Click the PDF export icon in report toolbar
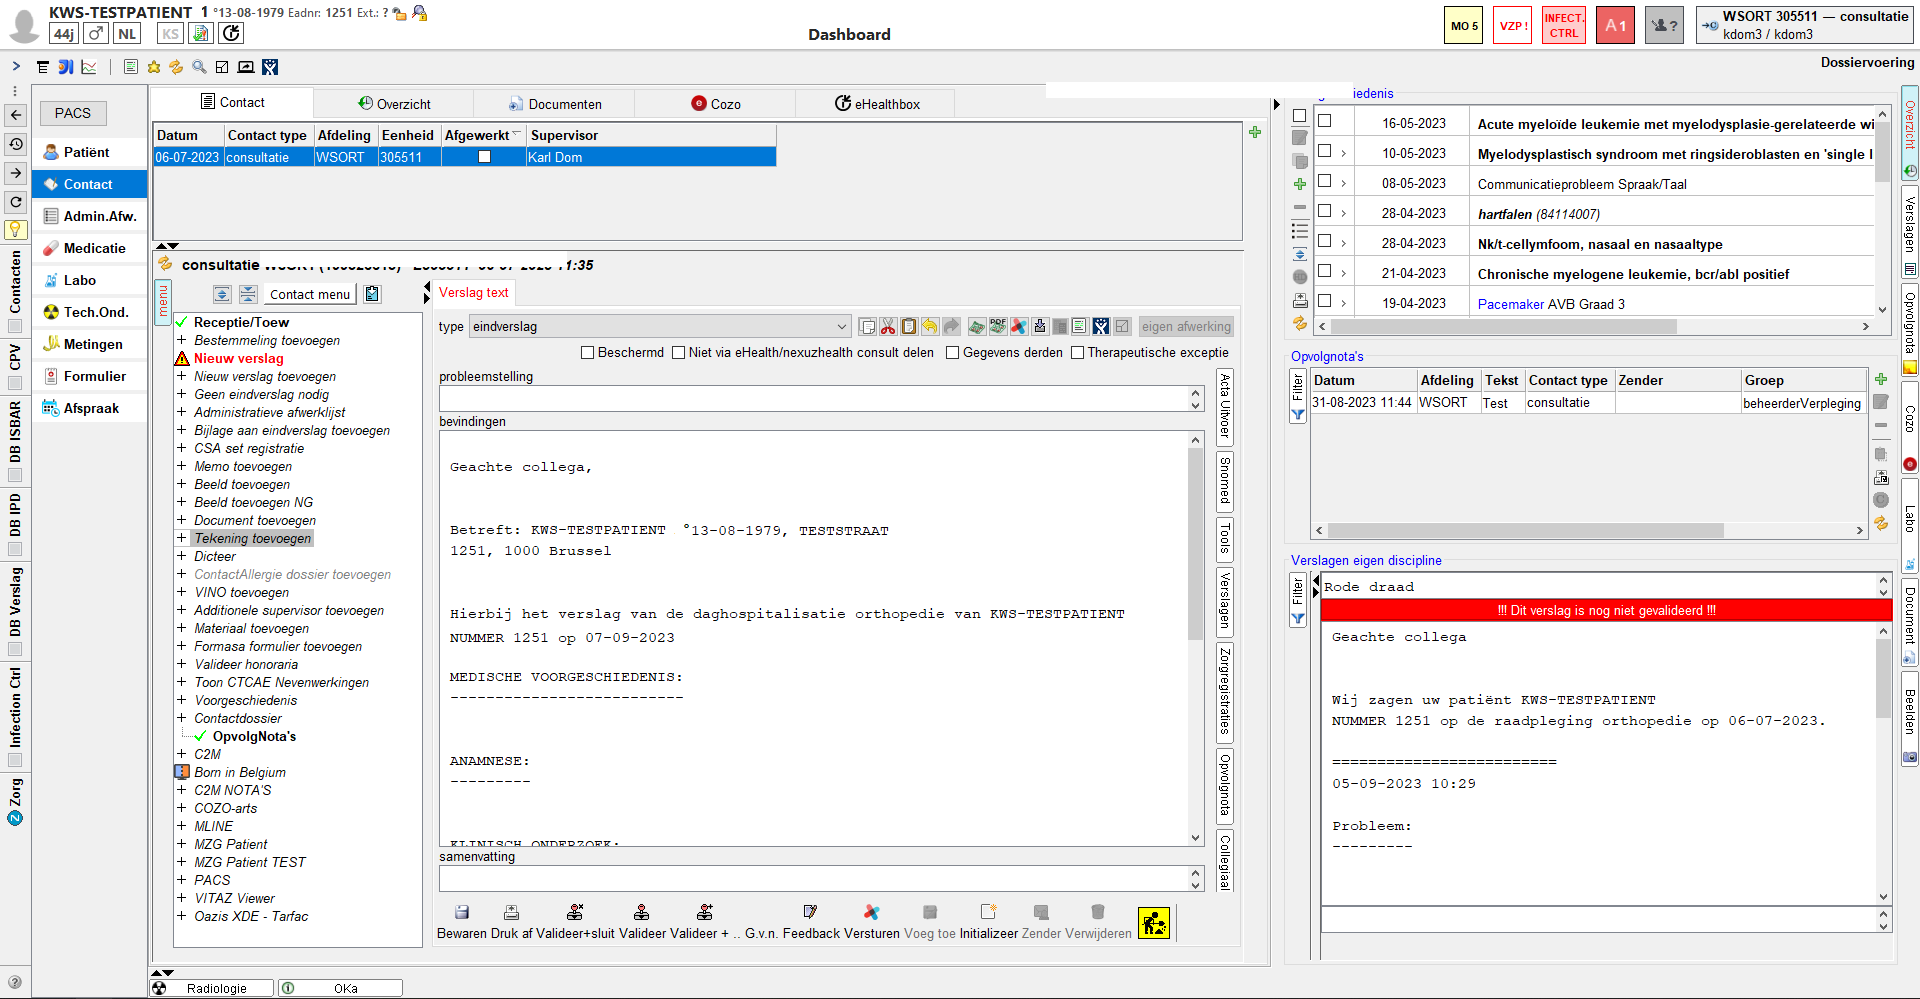Screen dimensions: 1920x999 coord(998,326)
